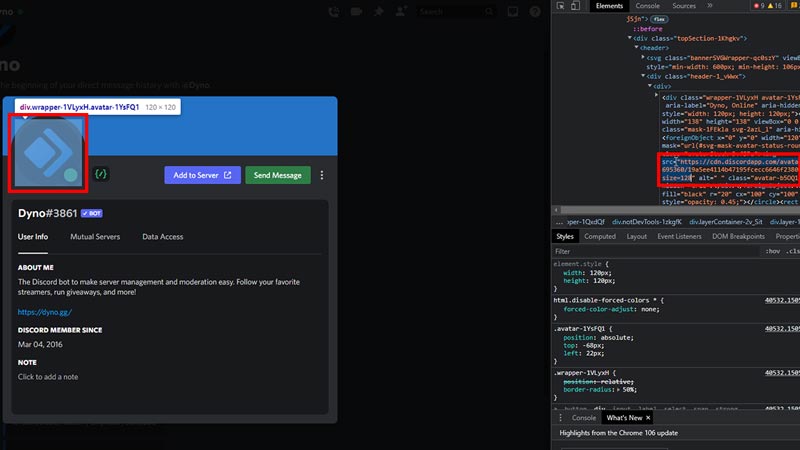Toggle the device toolbar icon in DevTools
The width and height of the screenshot is (800, 450).
(575, 6)
